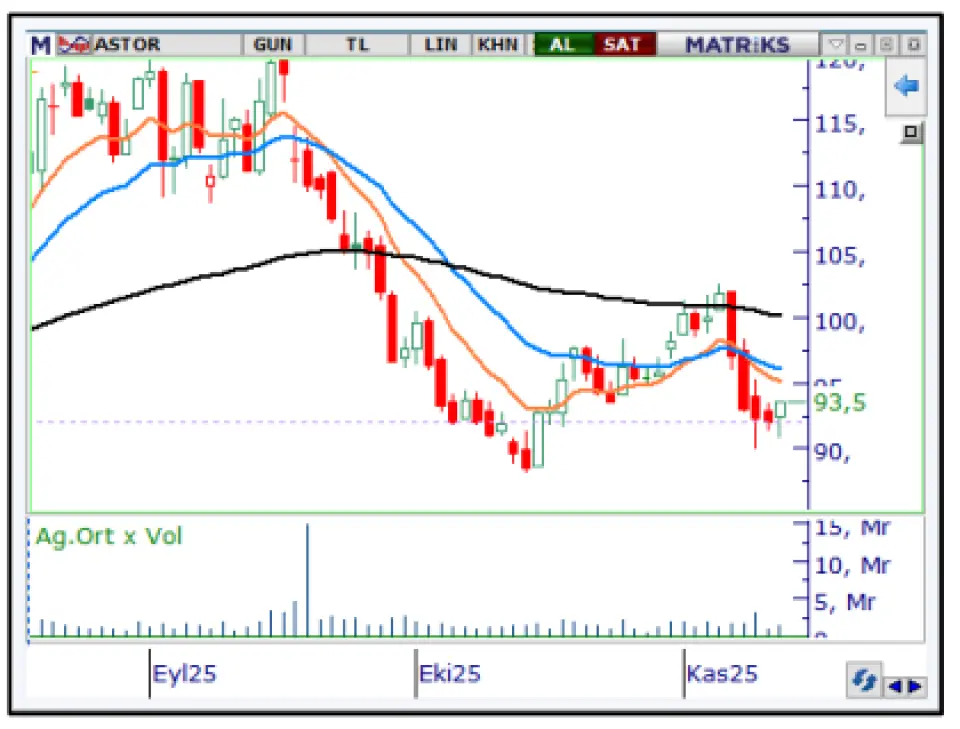The height and width of the screenshot is (729, 960).
Task: Open the TL currency selector
Action: click(x=357, y=45)
